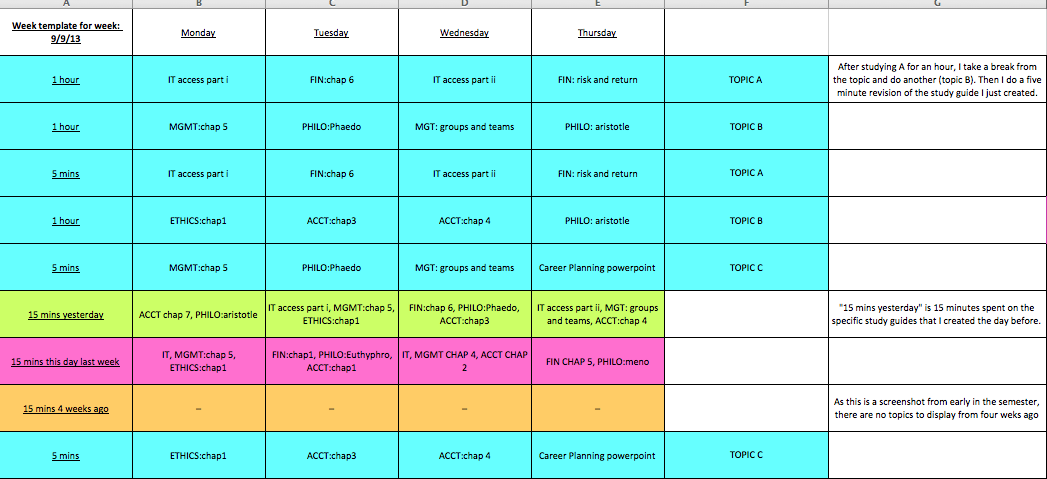
Task: Select the note beginning 'After studying A for an hour'
Action: coord(937,79)
